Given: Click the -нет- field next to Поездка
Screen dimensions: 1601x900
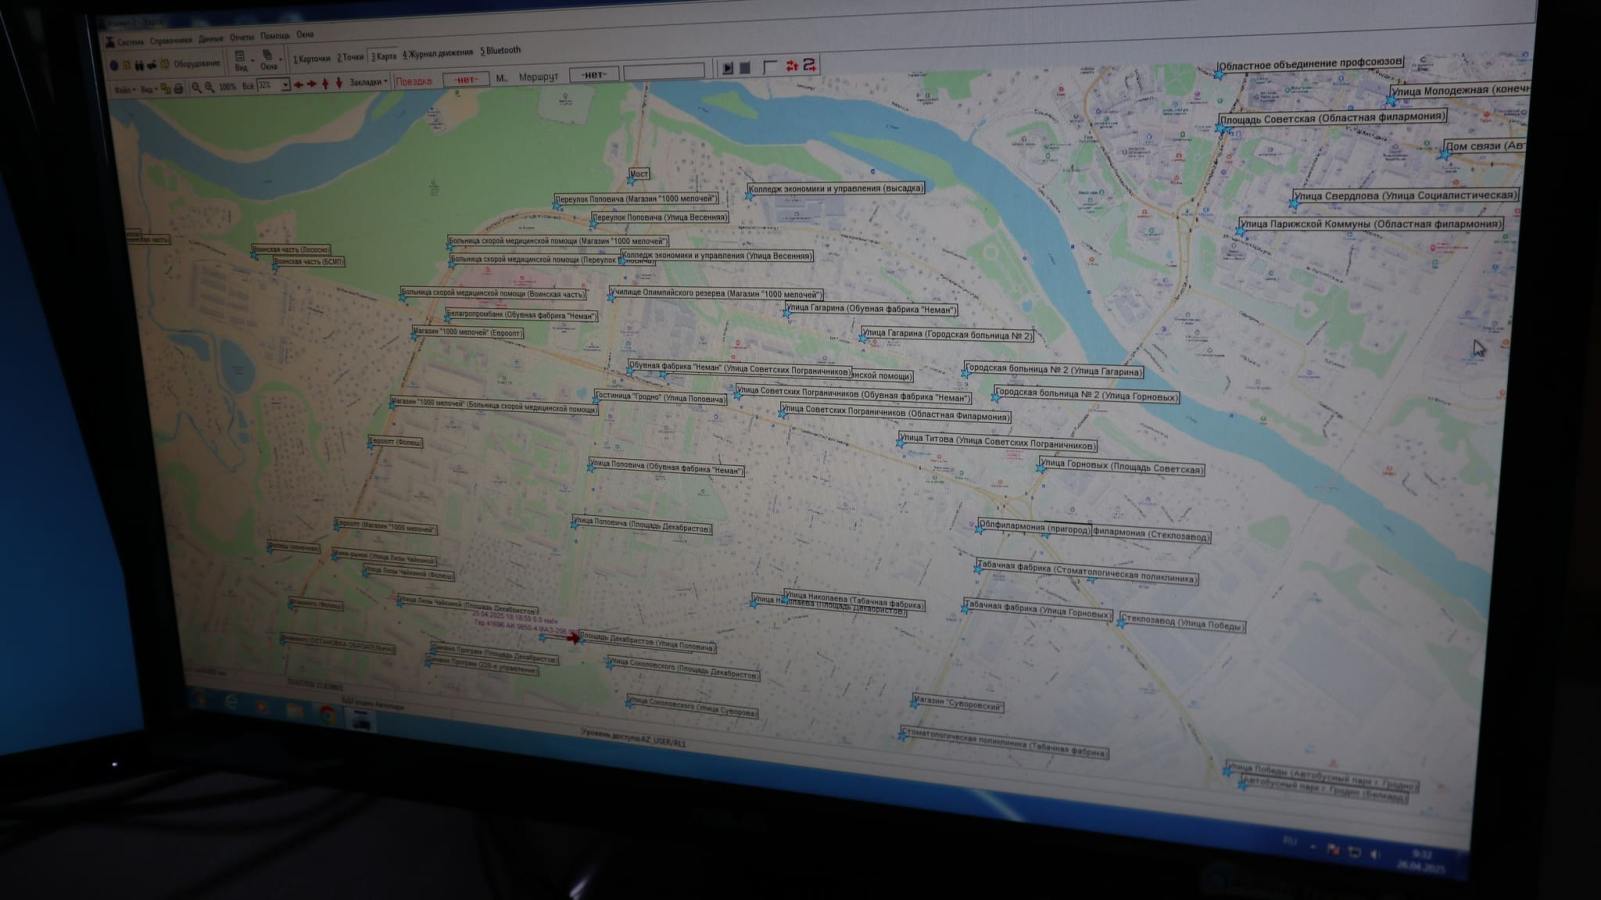Looking at the screenshot, I should (466, 80).
